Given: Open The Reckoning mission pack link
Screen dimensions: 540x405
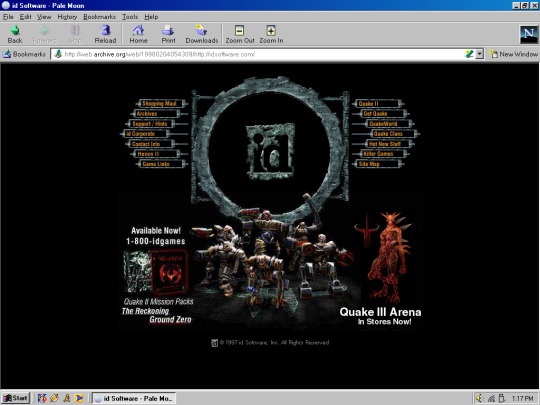Looking at the screenshot, I should tap(145, 311).
